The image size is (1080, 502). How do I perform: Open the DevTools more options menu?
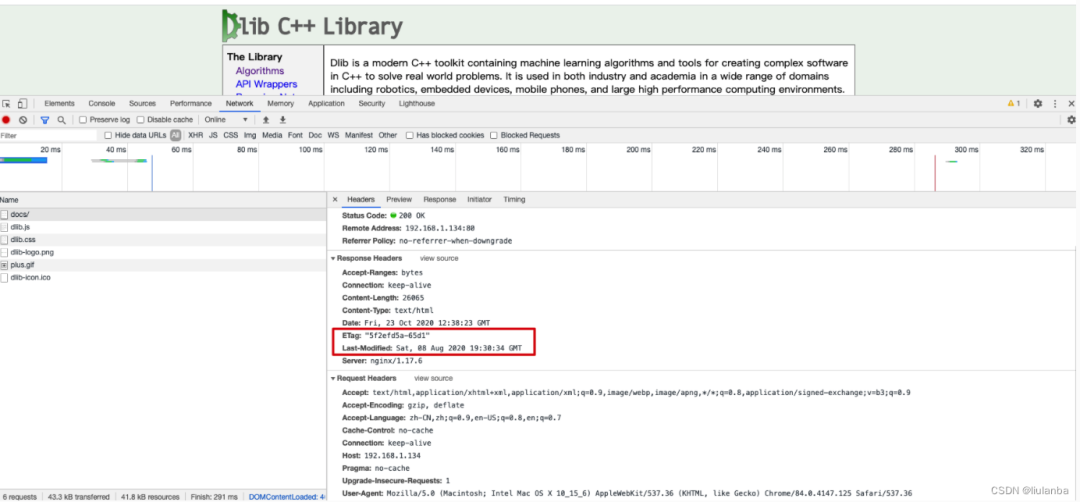1055,103
